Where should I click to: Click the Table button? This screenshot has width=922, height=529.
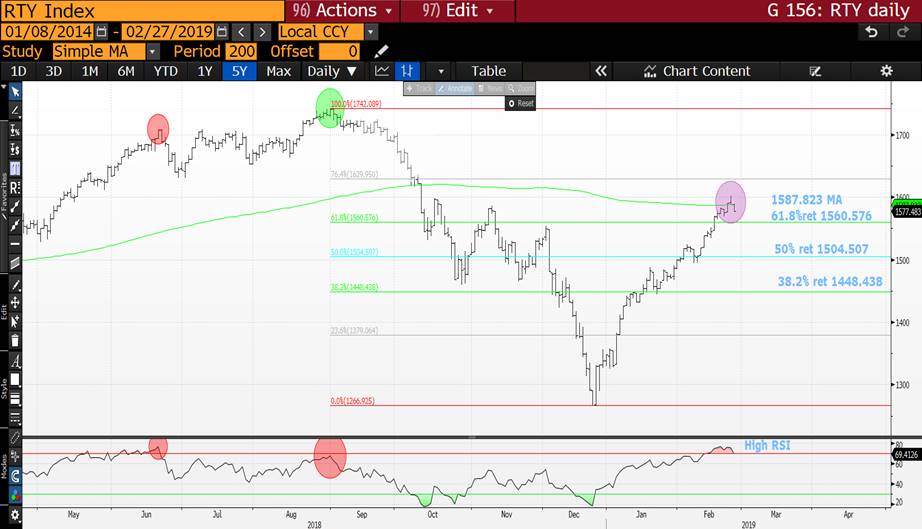coord(488,71)
